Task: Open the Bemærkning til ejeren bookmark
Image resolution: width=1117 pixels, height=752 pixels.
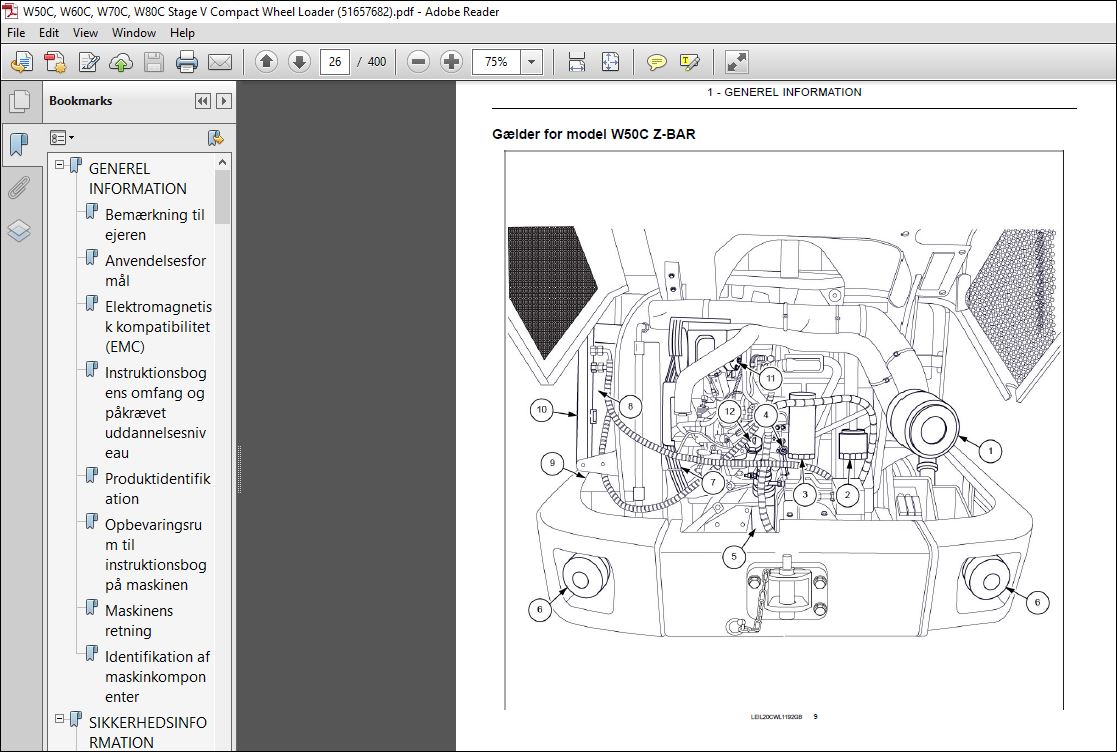Action: (x=155, y=224)
